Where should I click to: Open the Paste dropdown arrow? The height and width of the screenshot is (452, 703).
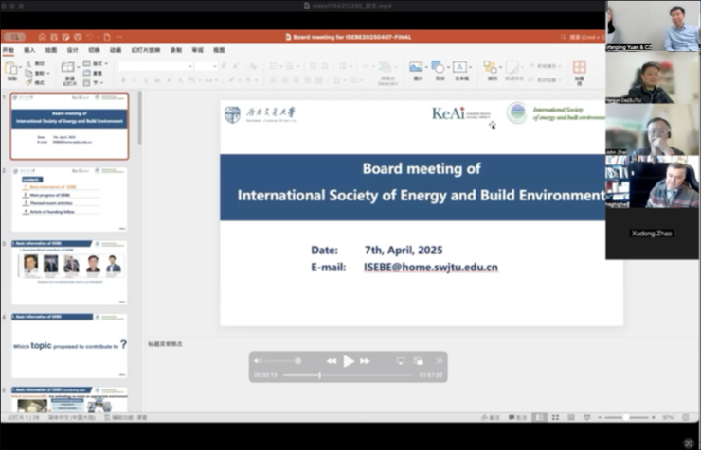pyautogui.click(x=21, y=68)
